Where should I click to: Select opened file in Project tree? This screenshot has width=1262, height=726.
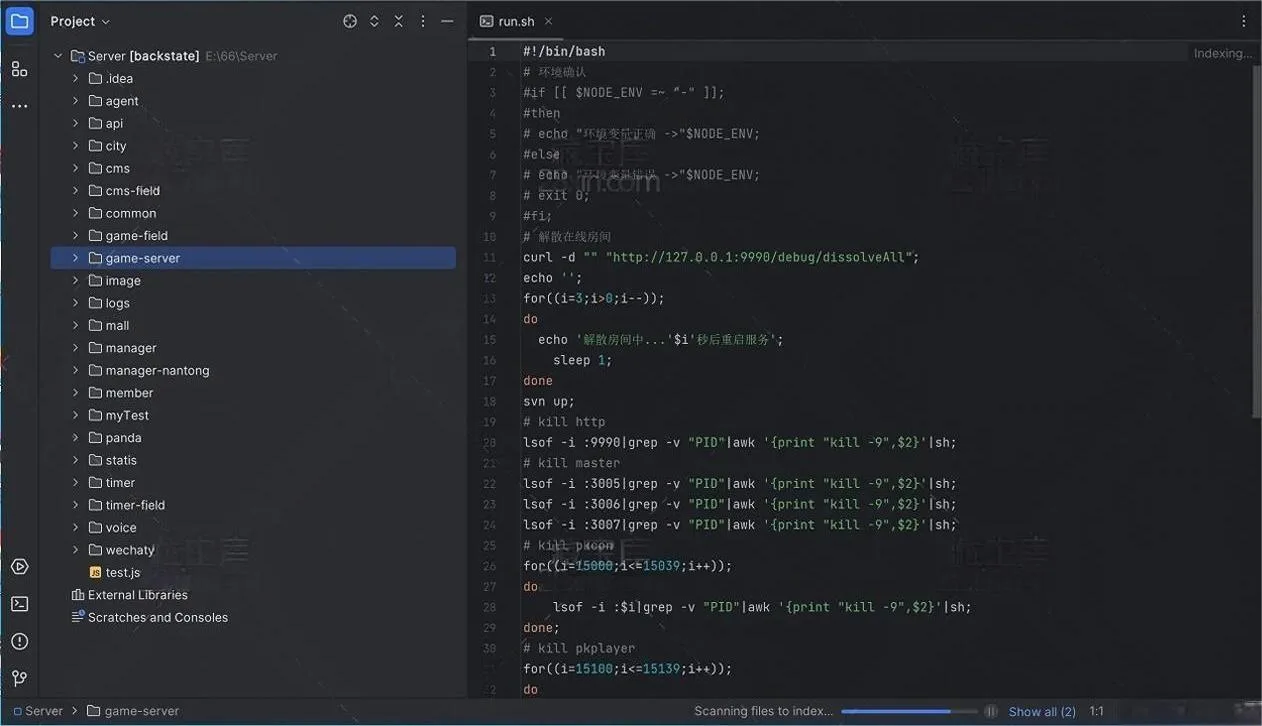(x=350, y=21)
